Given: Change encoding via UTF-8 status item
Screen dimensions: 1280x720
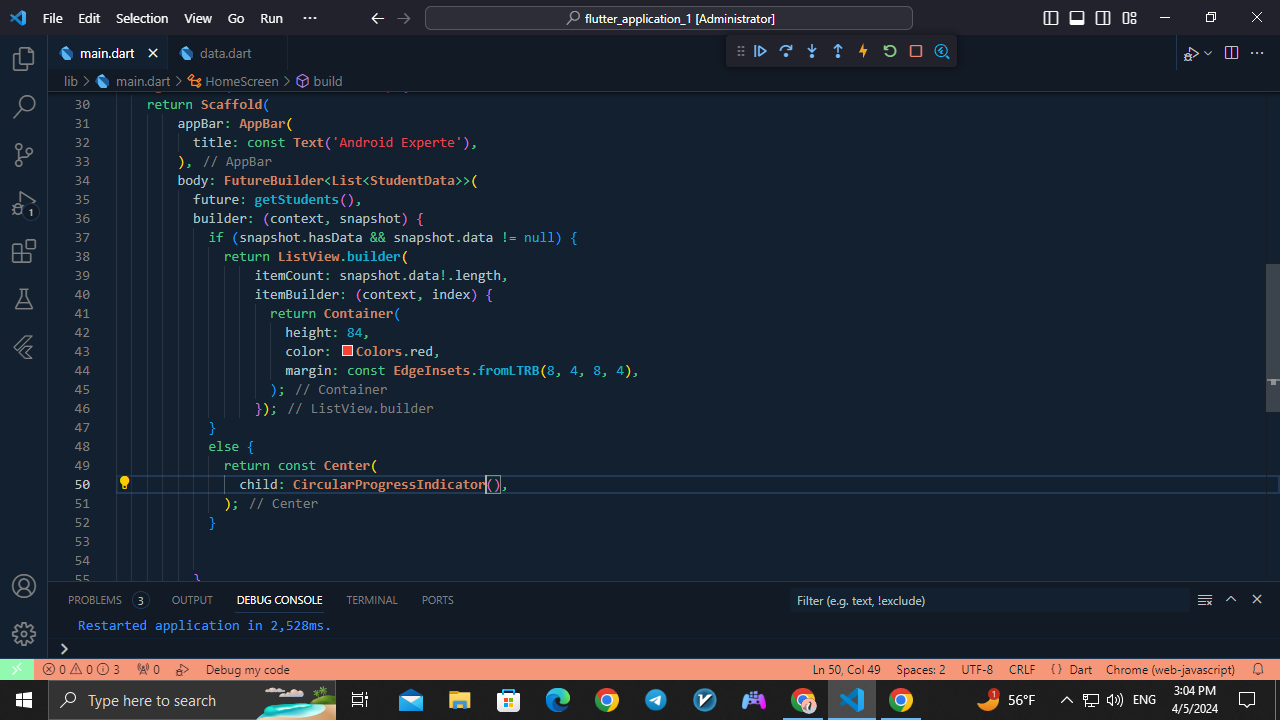Looking at the screenshot, I should (977, 669).
